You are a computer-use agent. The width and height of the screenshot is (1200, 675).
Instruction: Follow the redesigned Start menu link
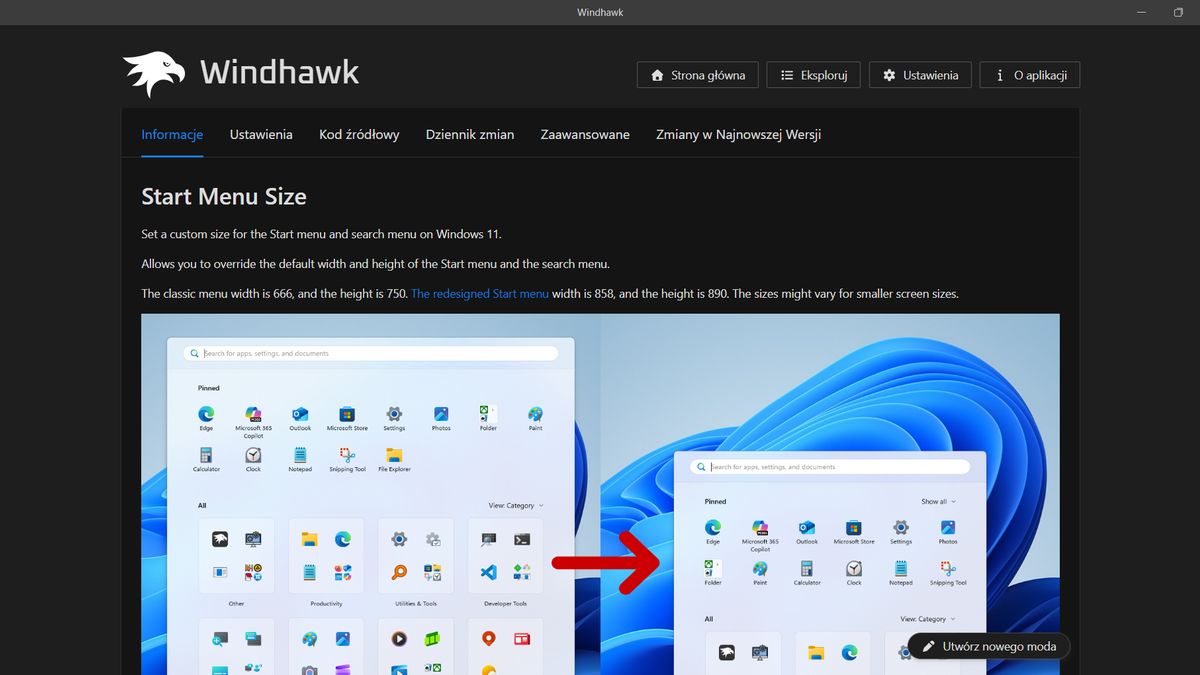480,294
